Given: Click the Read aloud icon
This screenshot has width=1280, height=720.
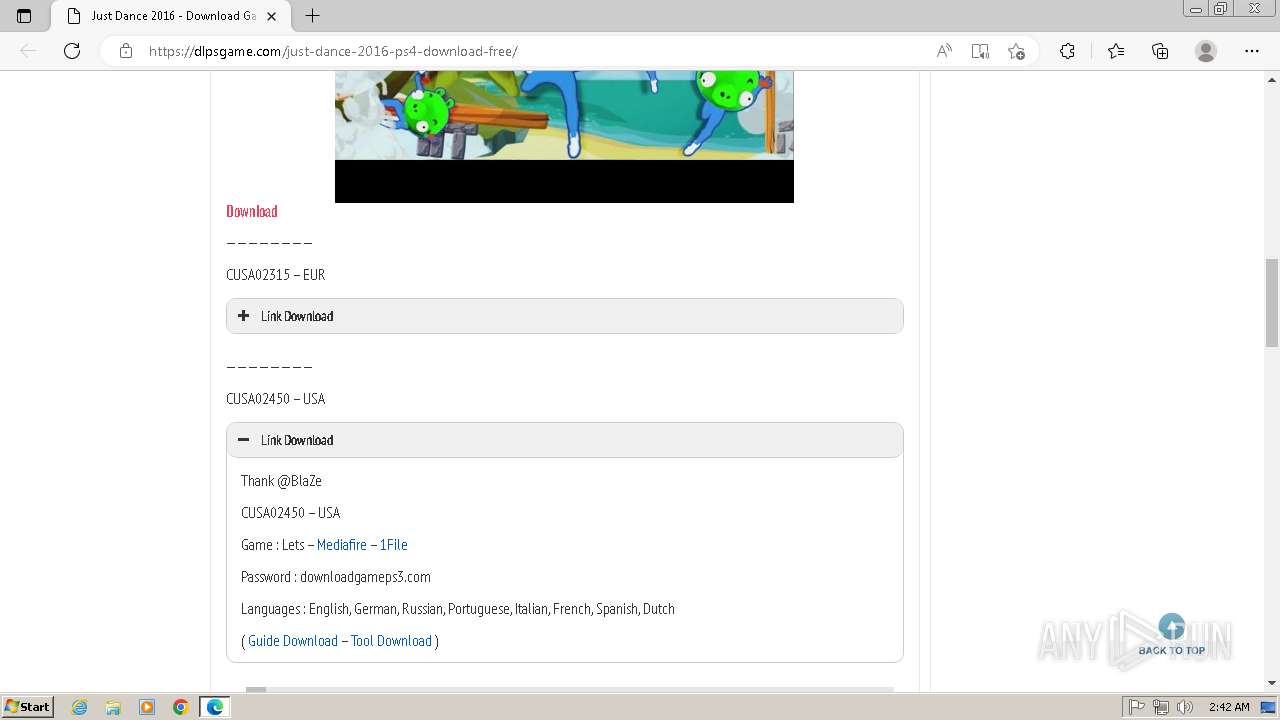Looking at the screenshot, I should [944, 51].
